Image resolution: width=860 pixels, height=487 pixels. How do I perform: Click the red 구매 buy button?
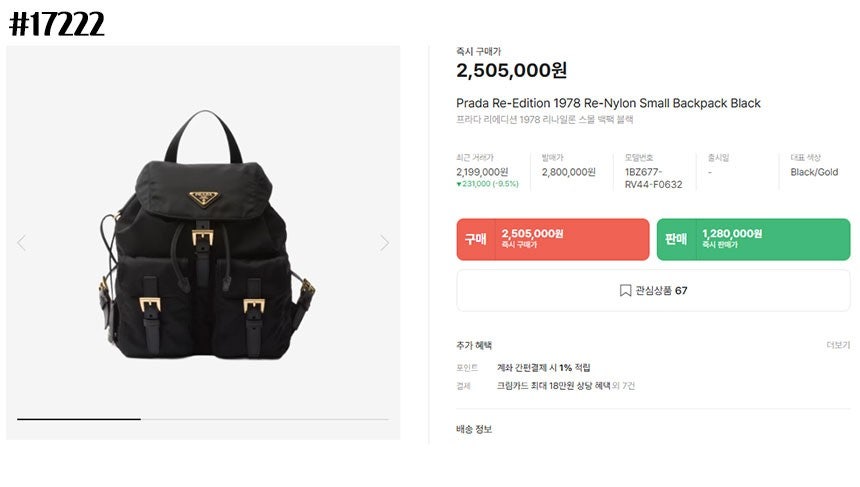tap(553, 239)
